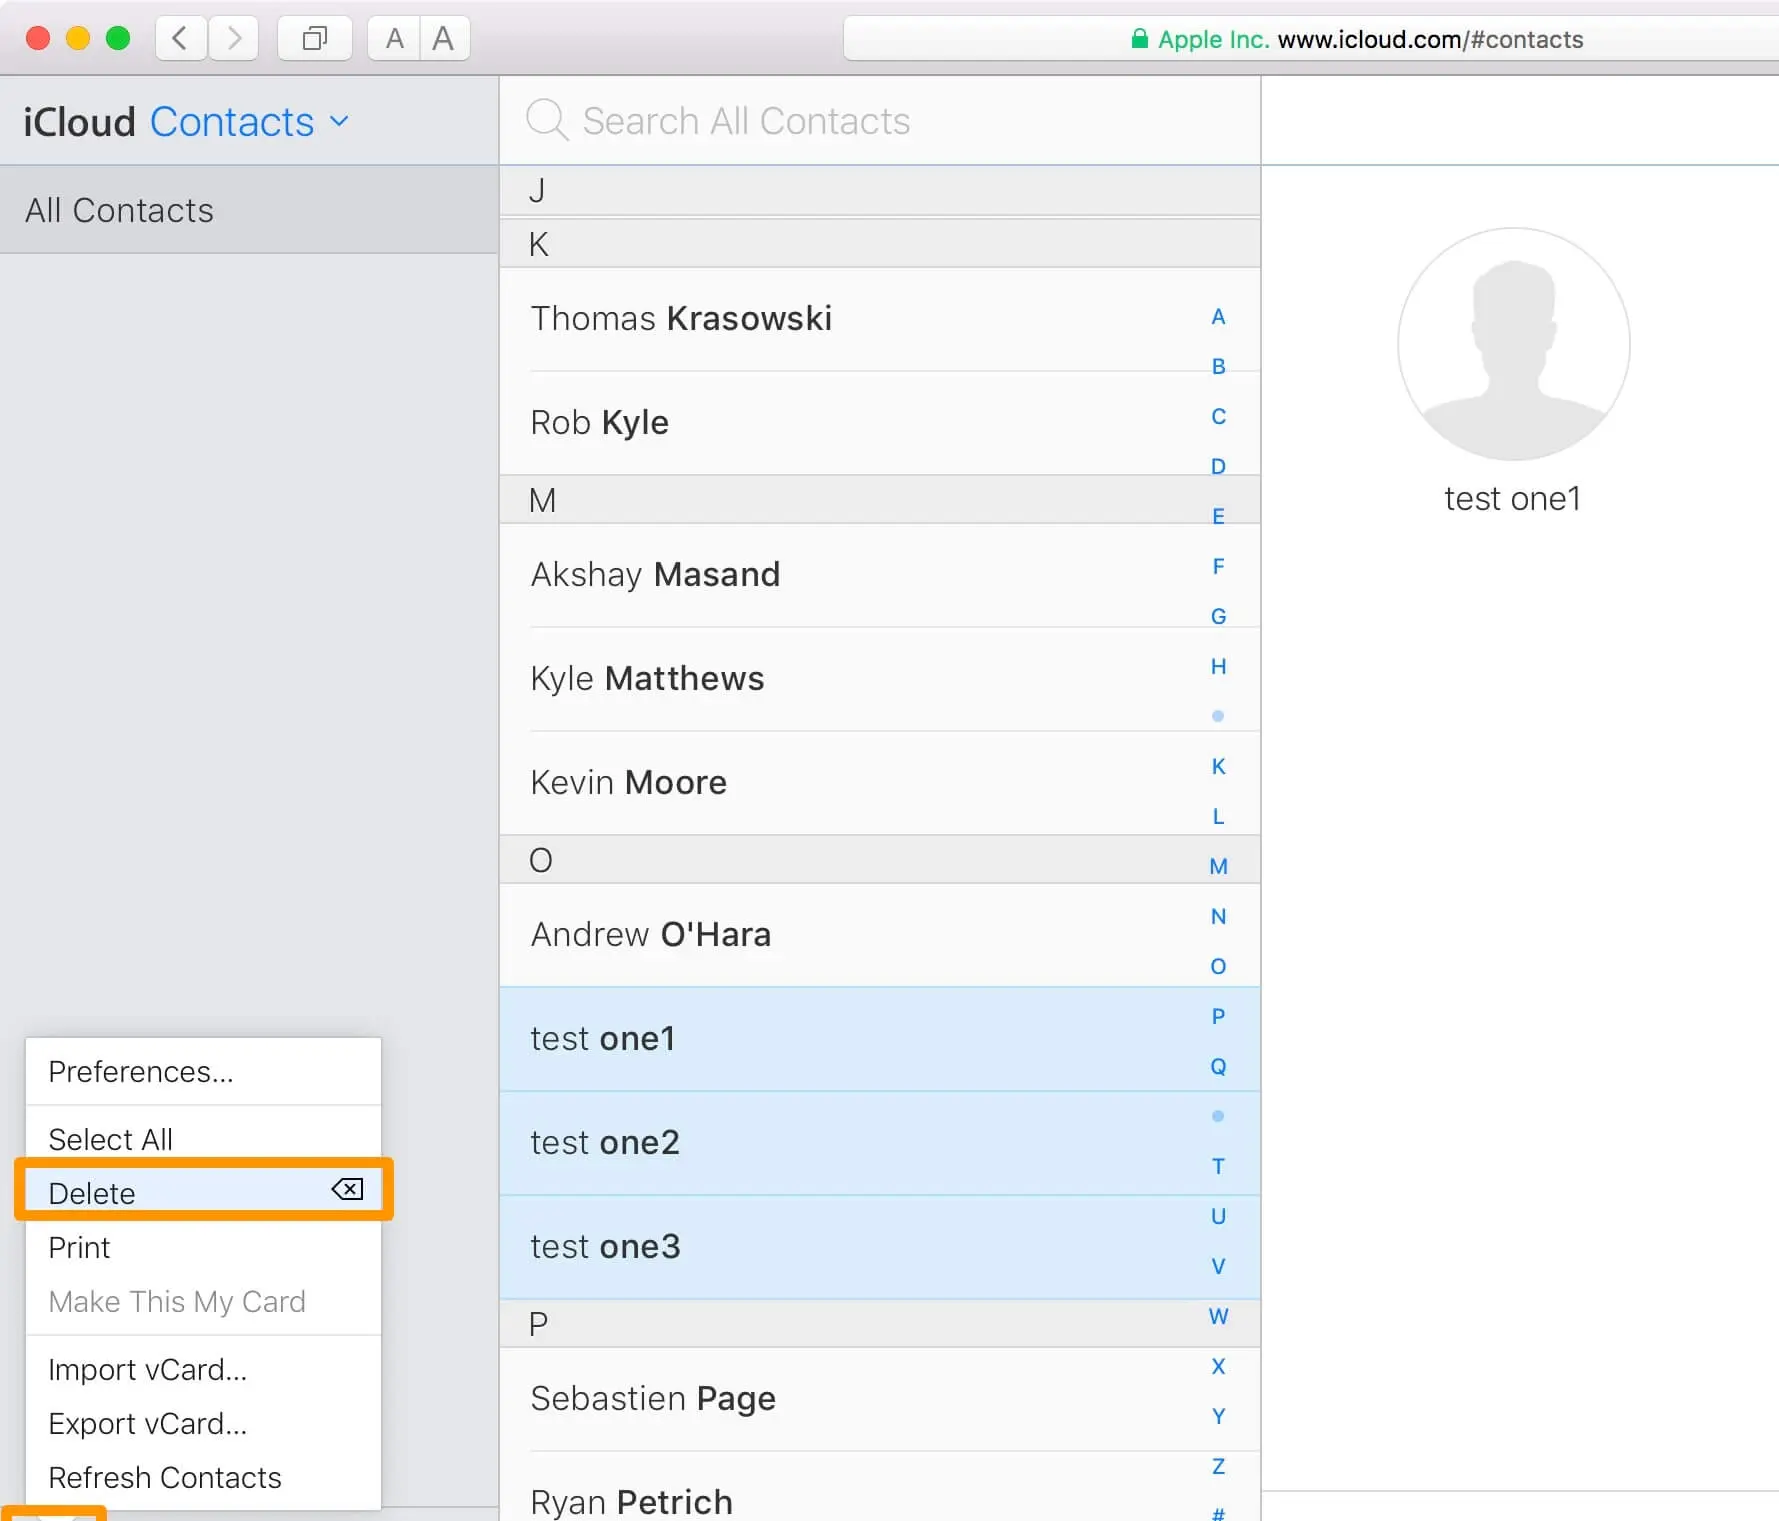Click Refresh Contacts
This screenshot has width=1779, height=1521.
click(x=164, y=1477)
